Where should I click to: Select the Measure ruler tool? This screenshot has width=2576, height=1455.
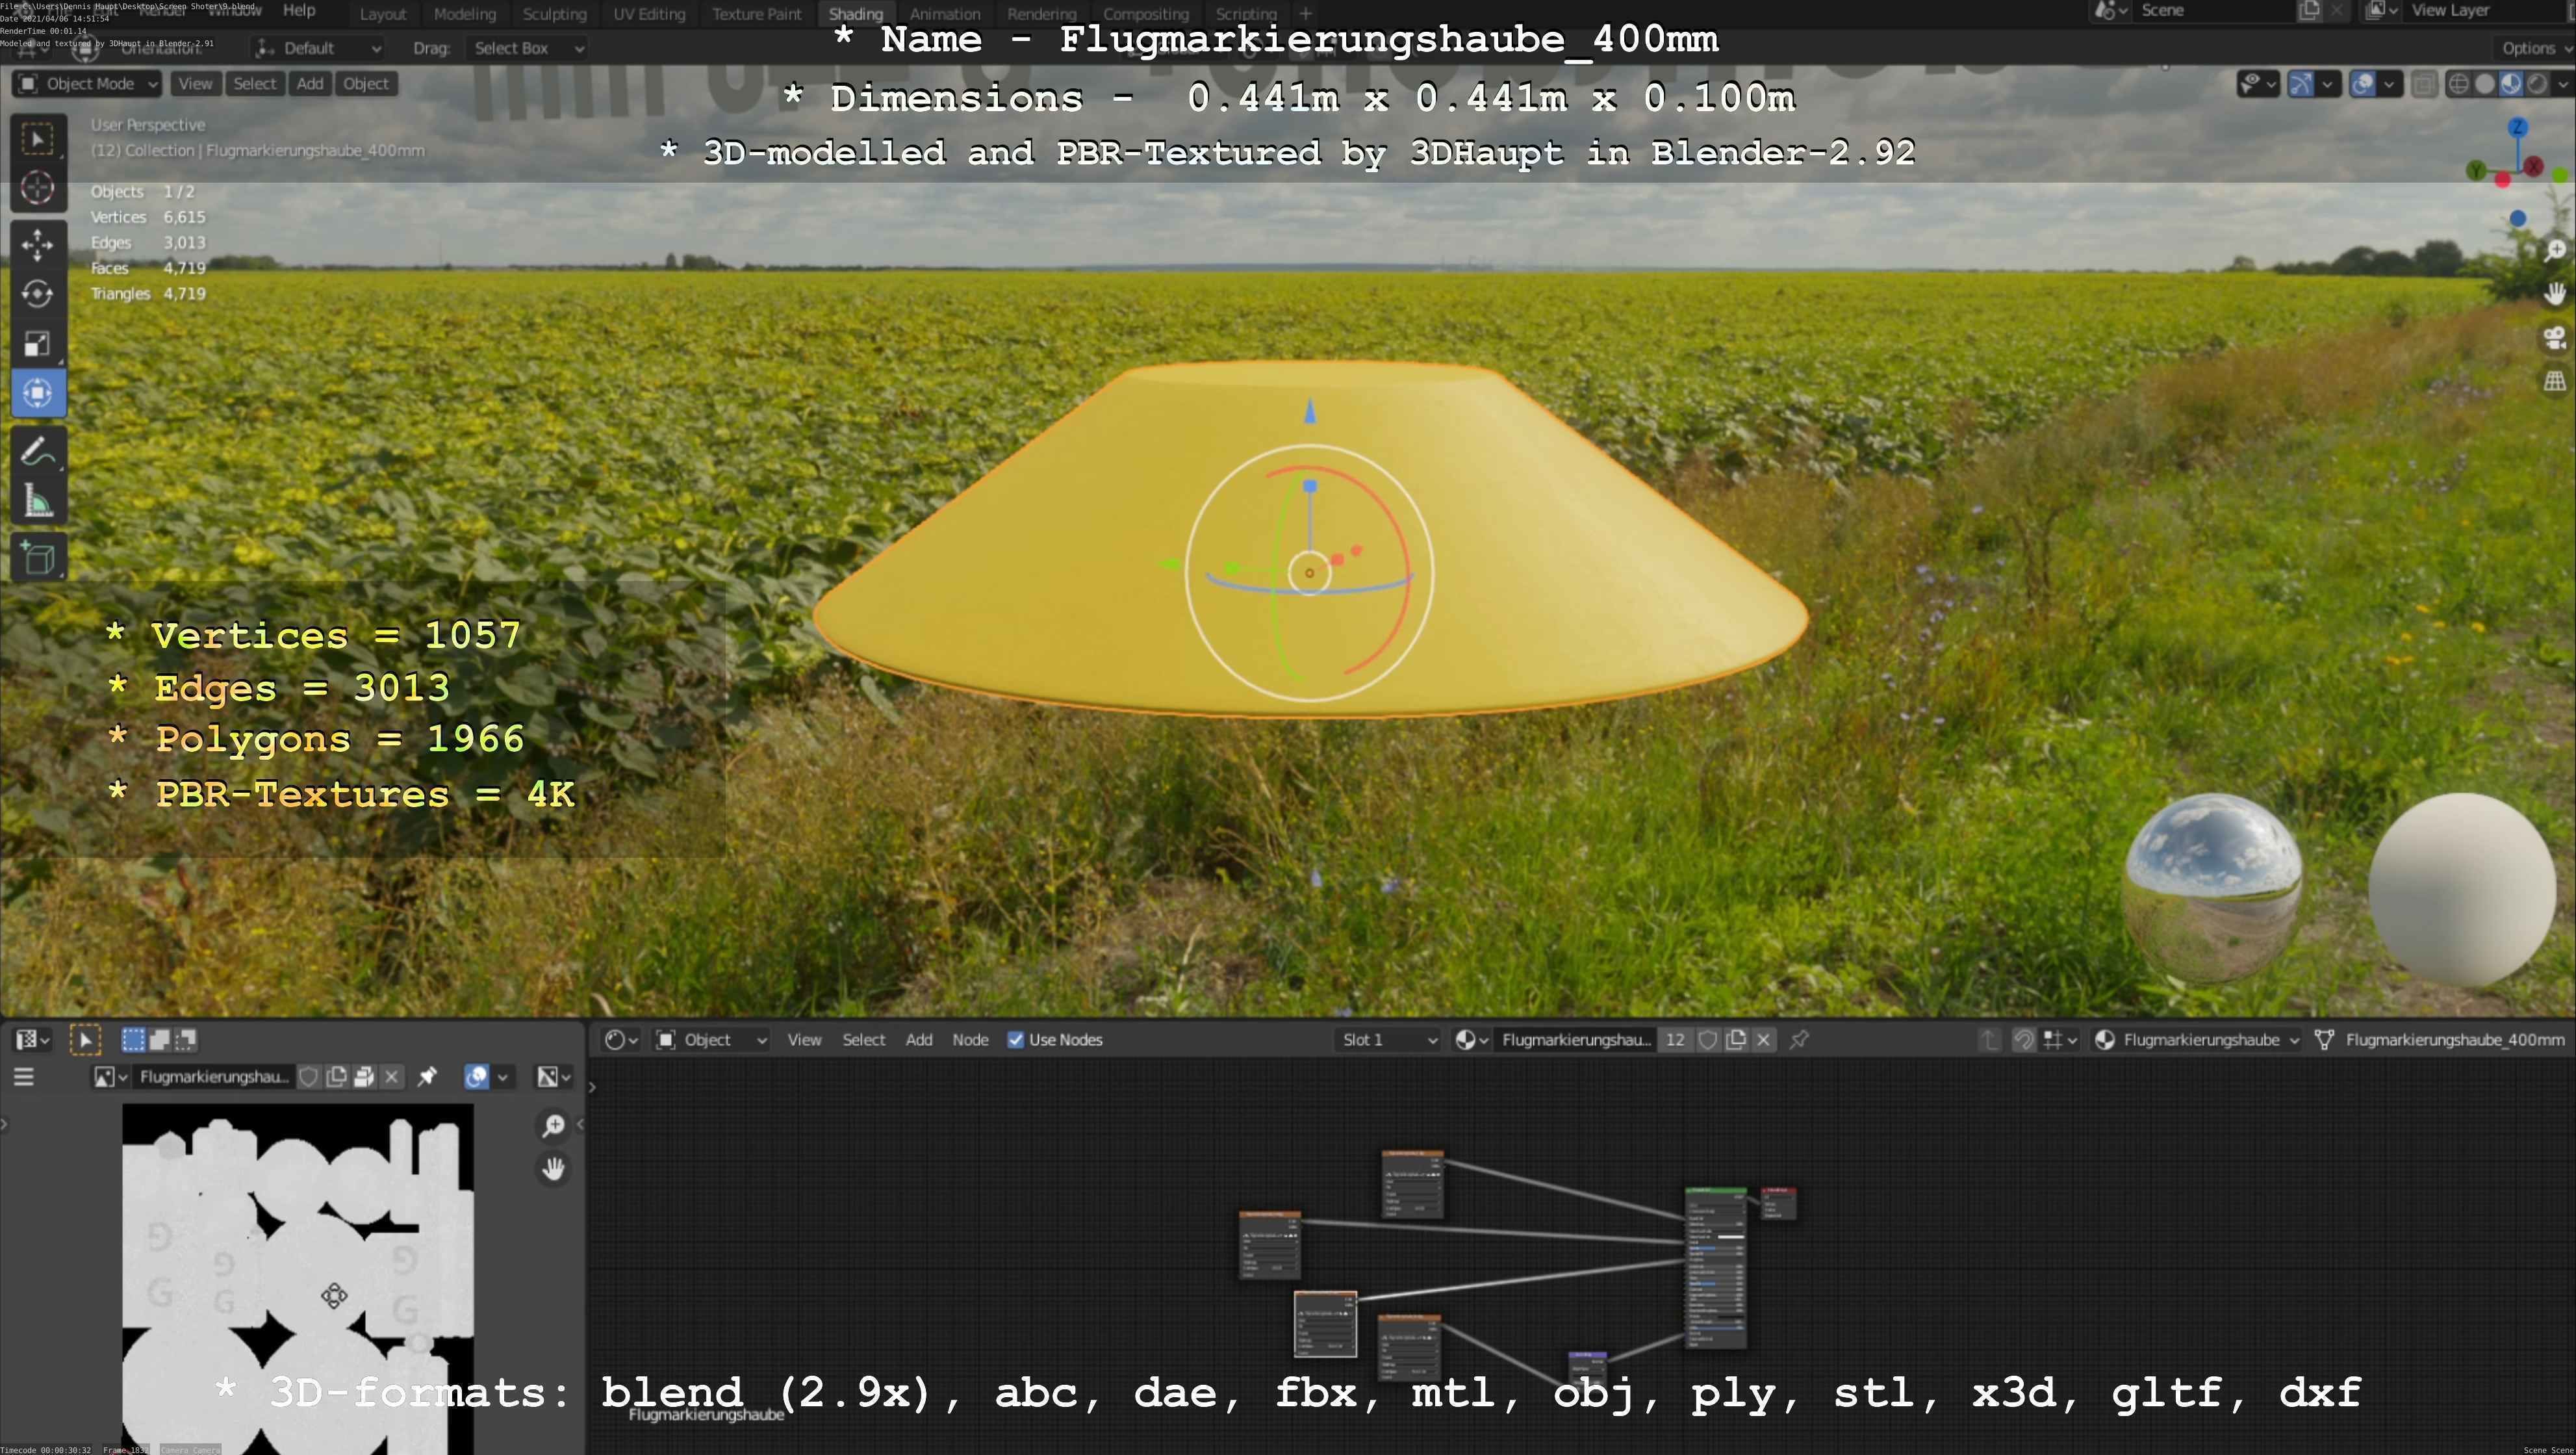click(x=38, y=501)
